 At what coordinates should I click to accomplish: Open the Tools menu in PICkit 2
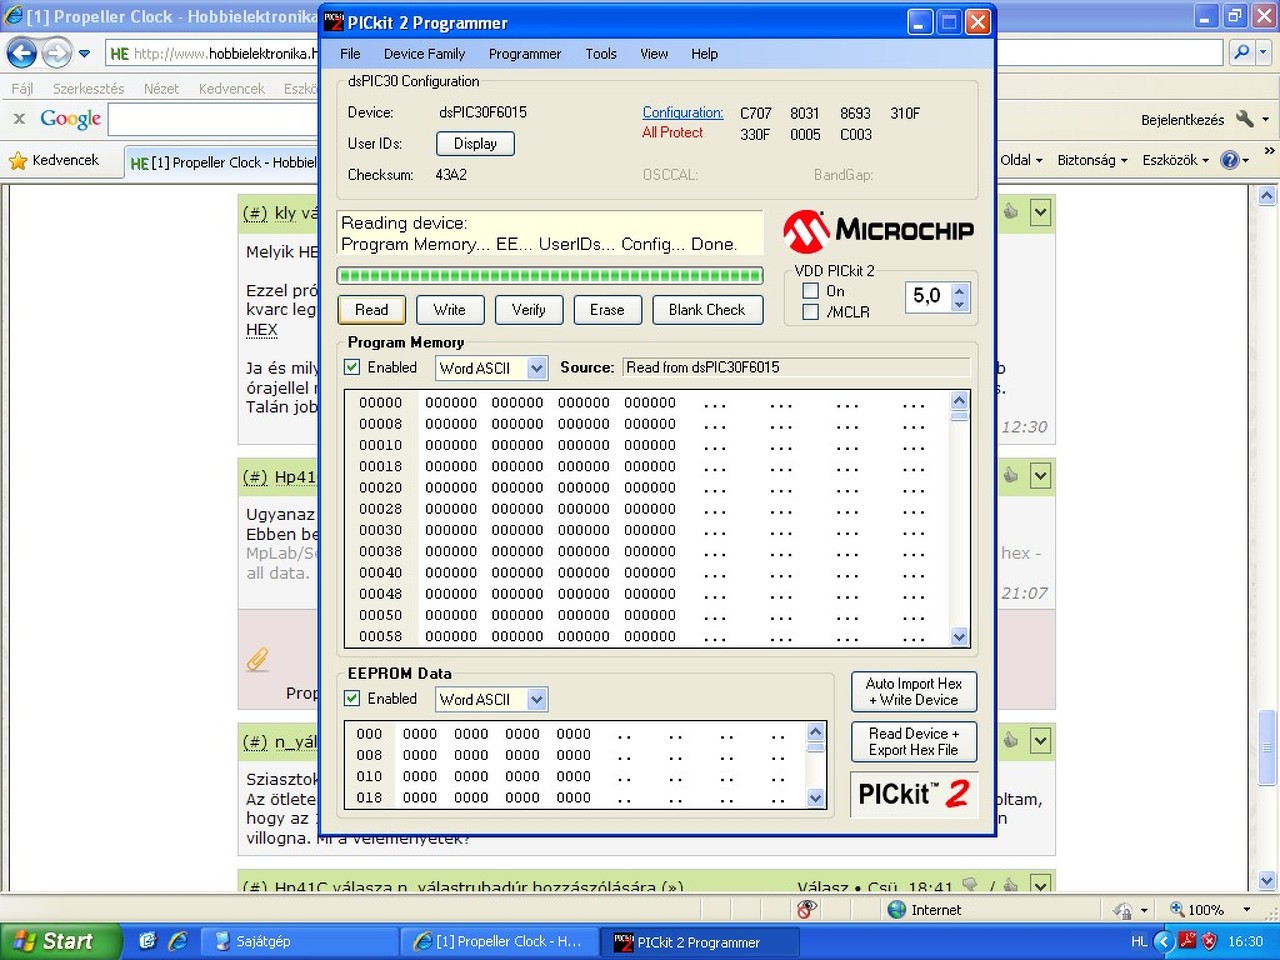coord(601,54)
